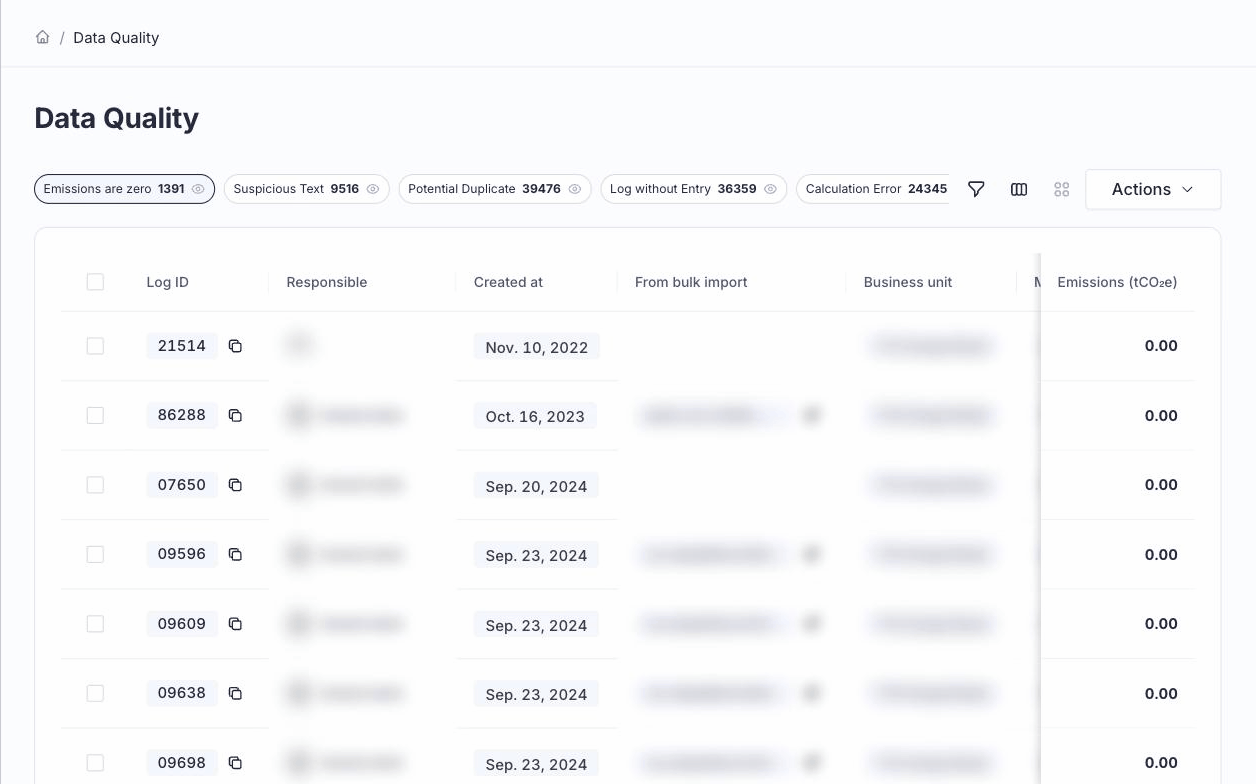Toggle visibility eye on Potential Duplicate
This screenshot has height=784, width=1256.
coord(575,189)
